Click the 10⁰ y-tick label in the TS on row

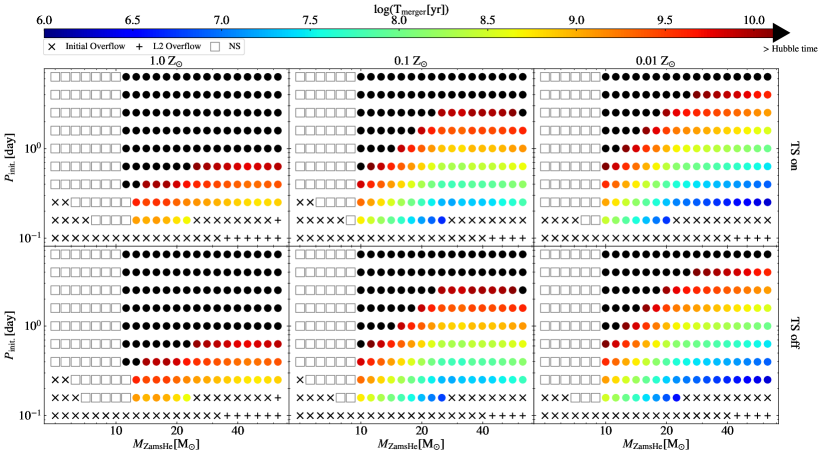[x=31, y=148]
